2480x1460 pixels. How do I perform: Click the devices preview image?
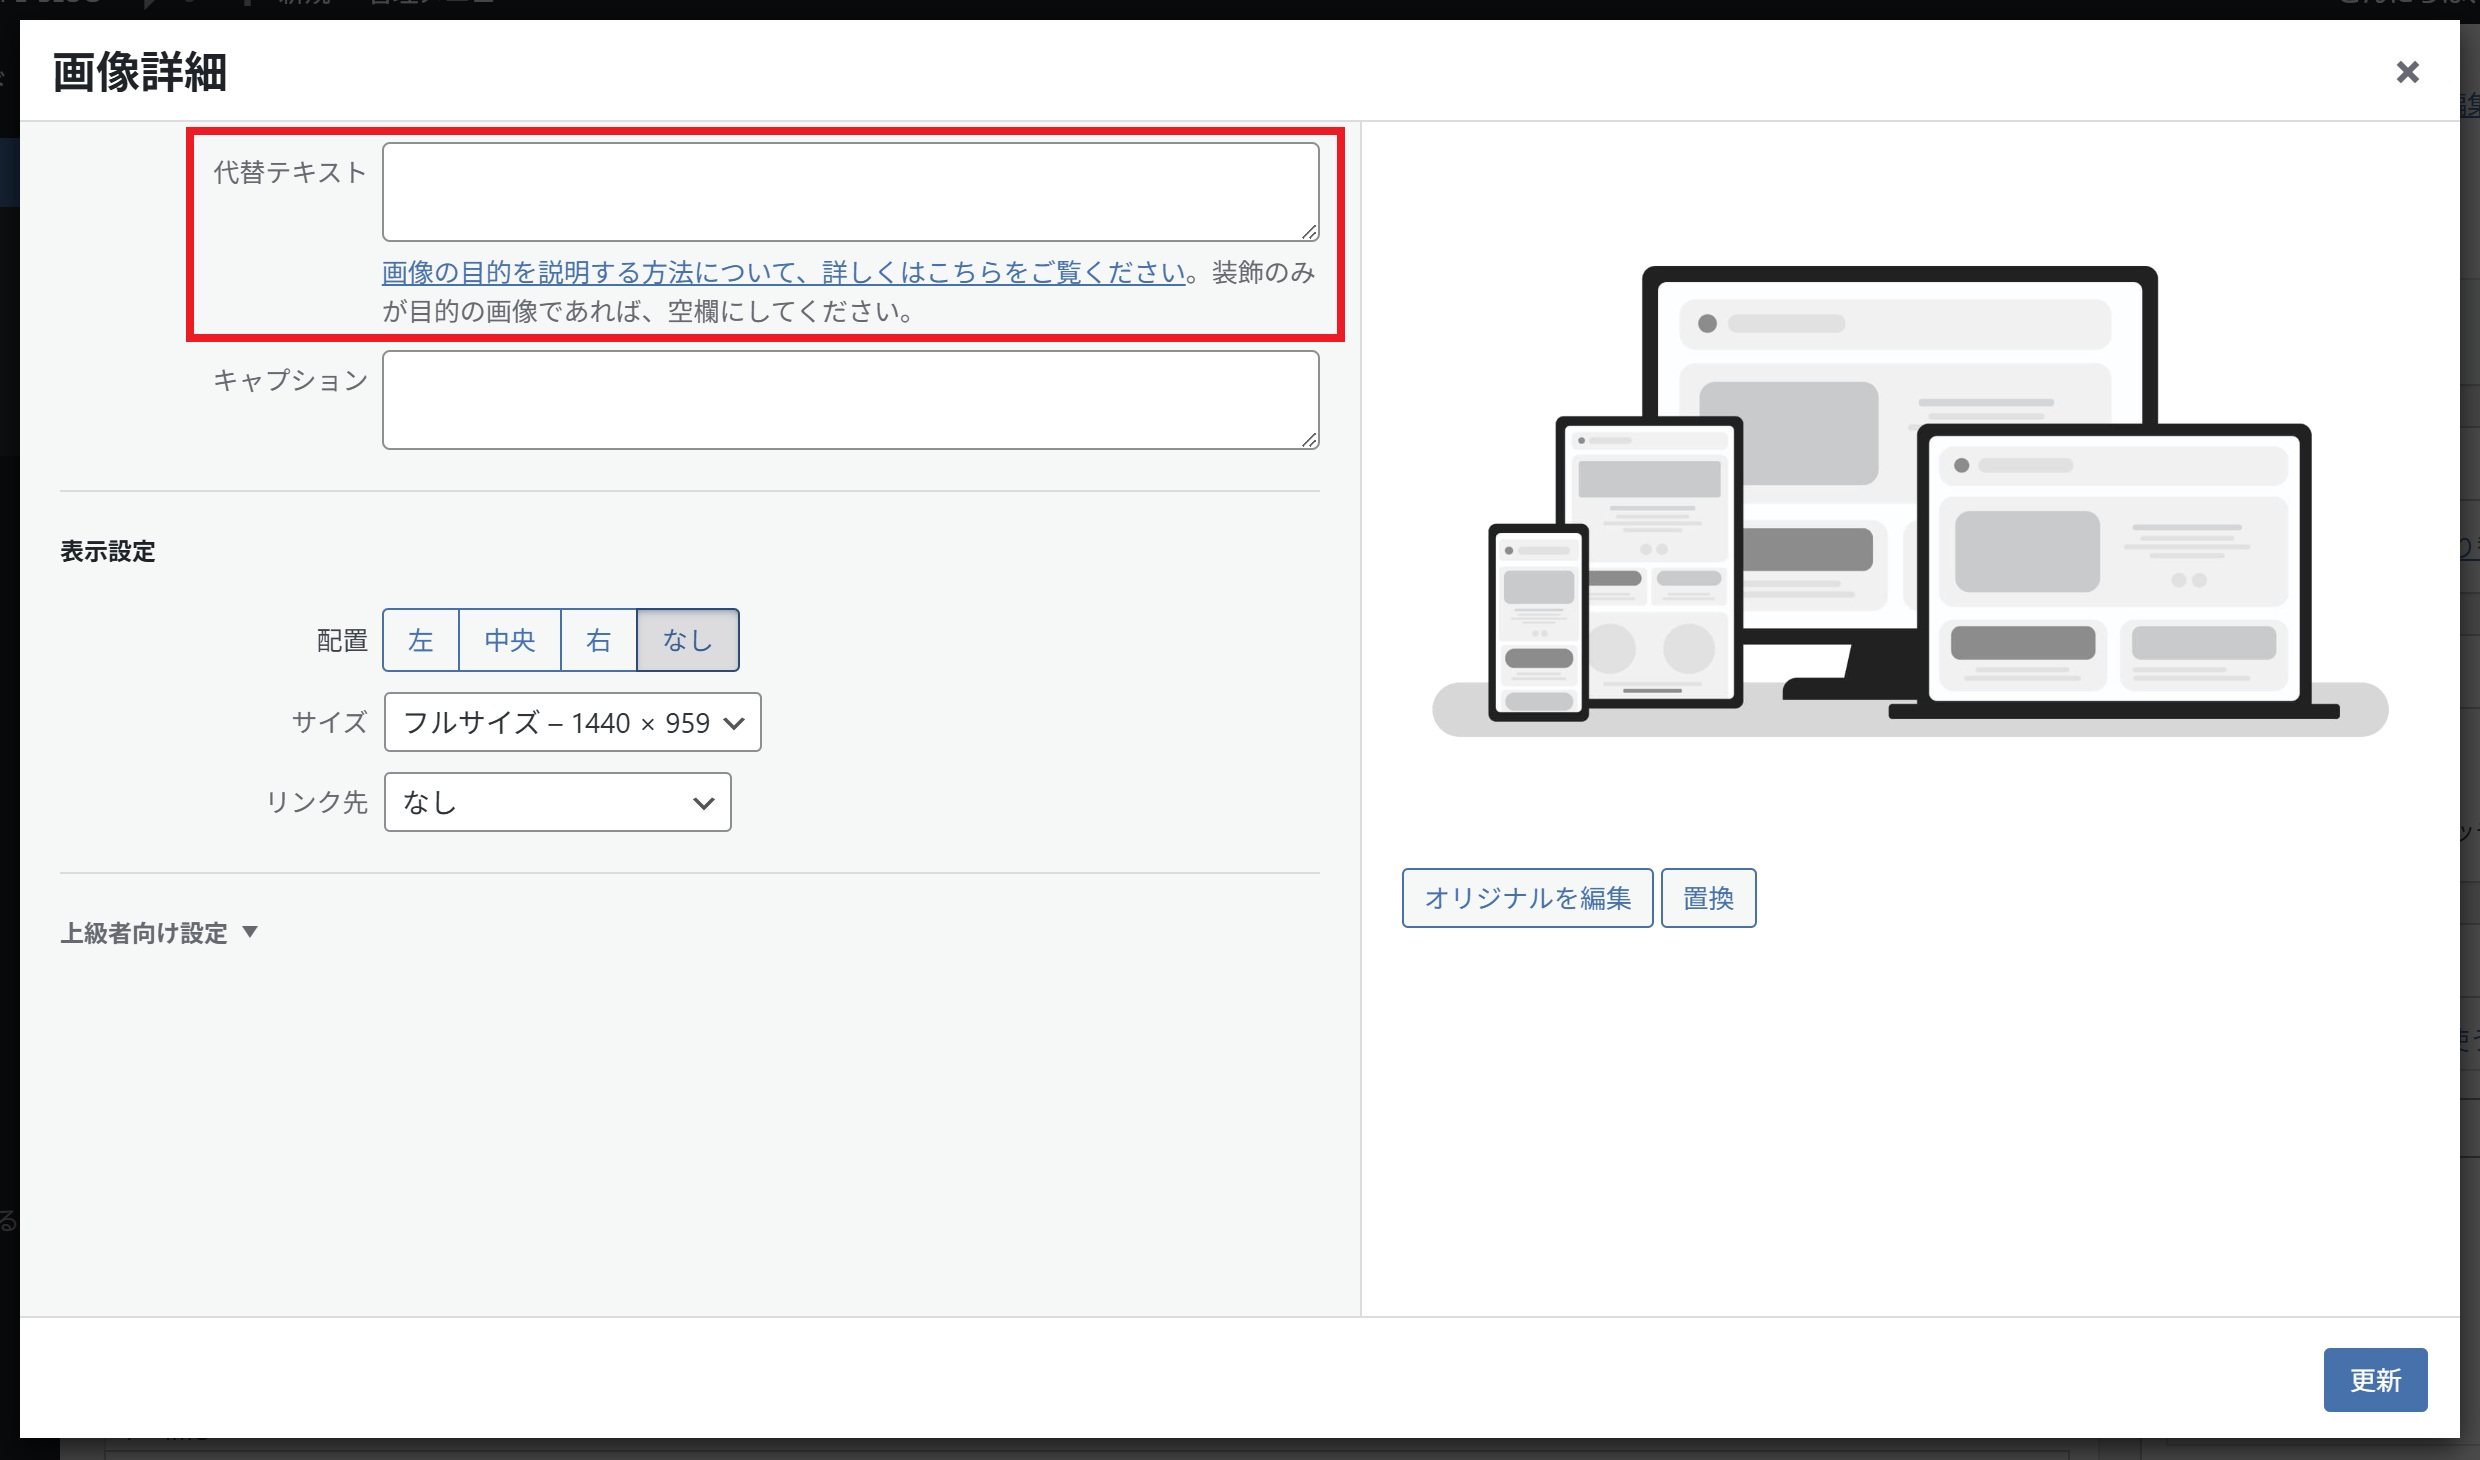(1910, 500)
